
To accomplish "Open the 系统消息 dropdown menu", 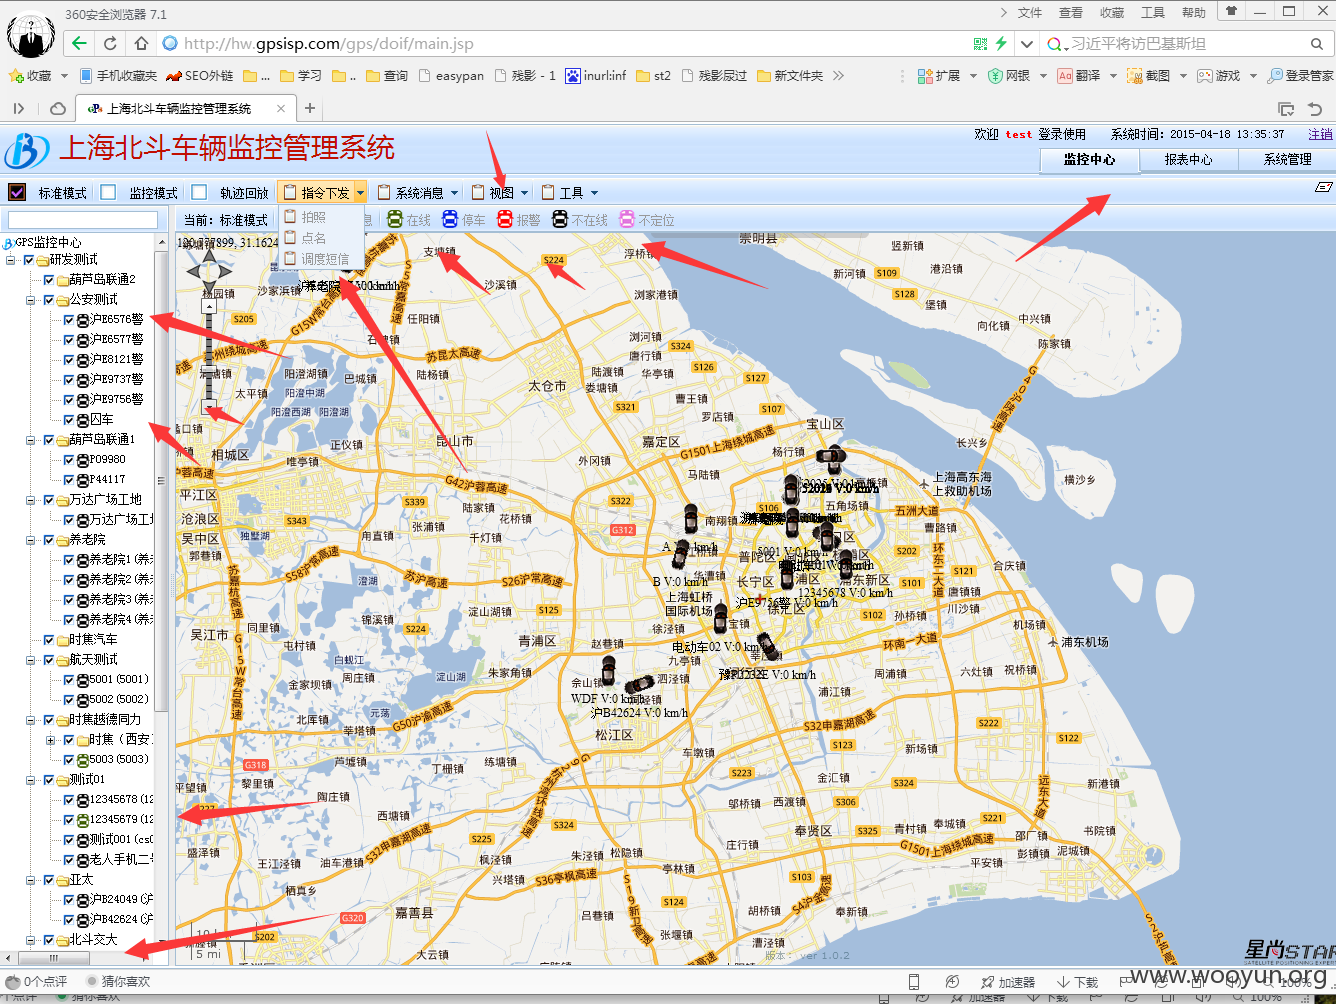I will pos(417,193).
